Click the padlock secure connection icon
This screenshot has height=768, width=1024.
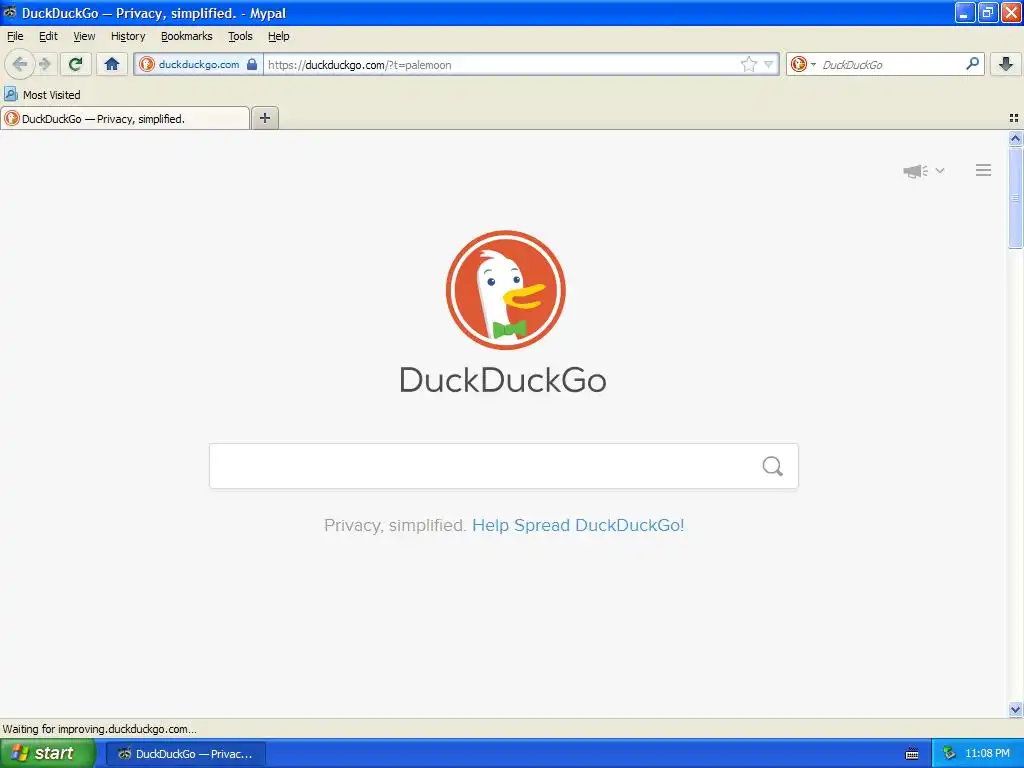click(252, 64)
